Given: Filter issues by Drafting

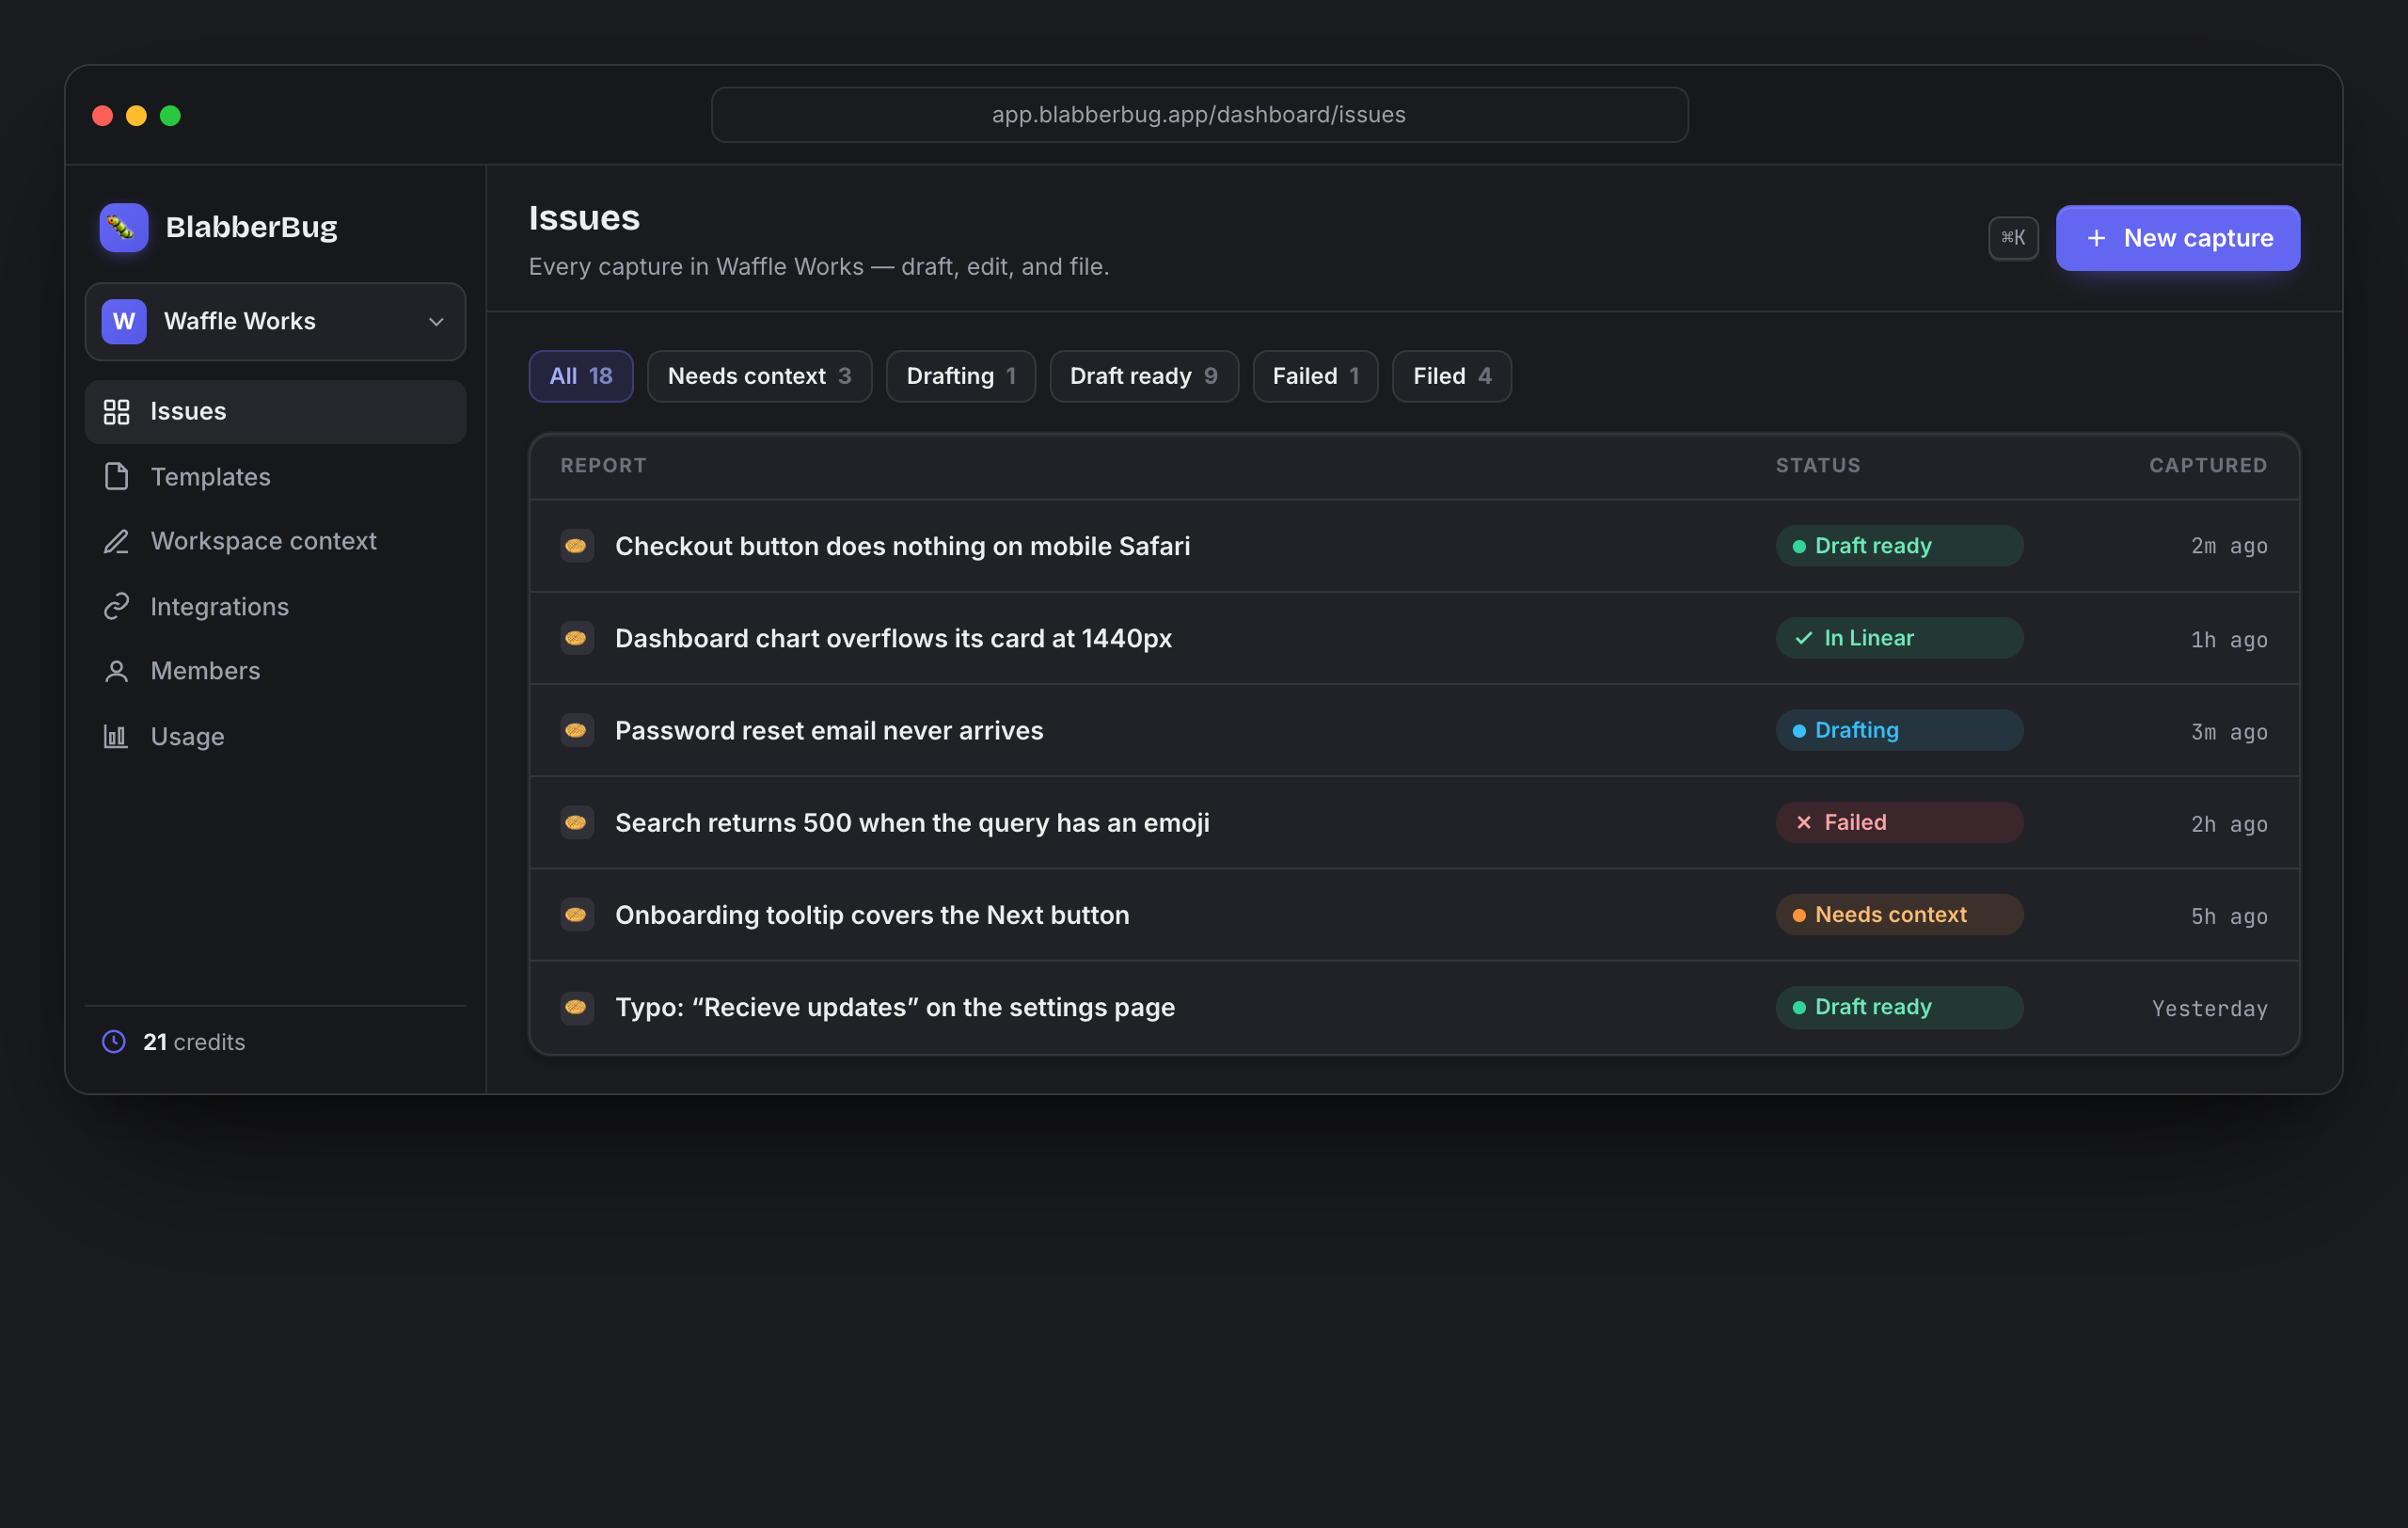Looking at the screenshot, I should 960,376.
